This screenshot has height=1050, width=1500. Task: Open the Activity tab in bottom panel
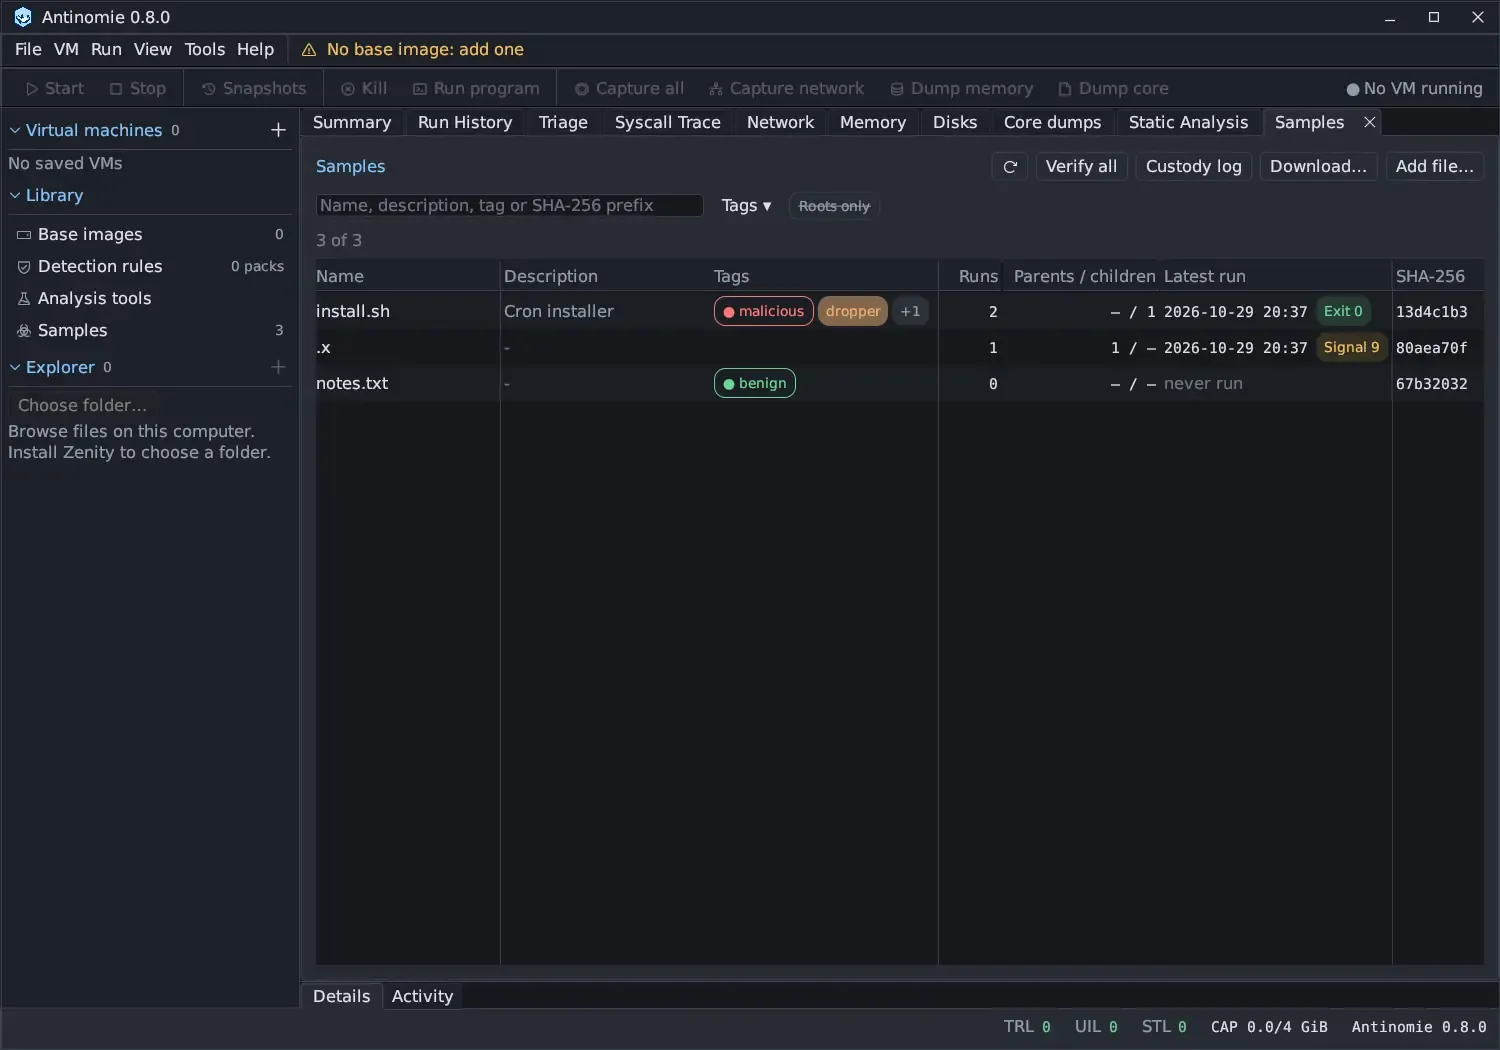422,996
